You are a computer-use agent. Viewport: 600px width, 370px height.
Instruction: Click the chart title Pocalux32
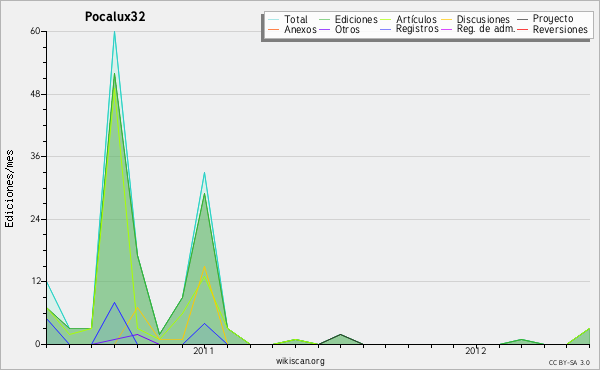[115, 17]
